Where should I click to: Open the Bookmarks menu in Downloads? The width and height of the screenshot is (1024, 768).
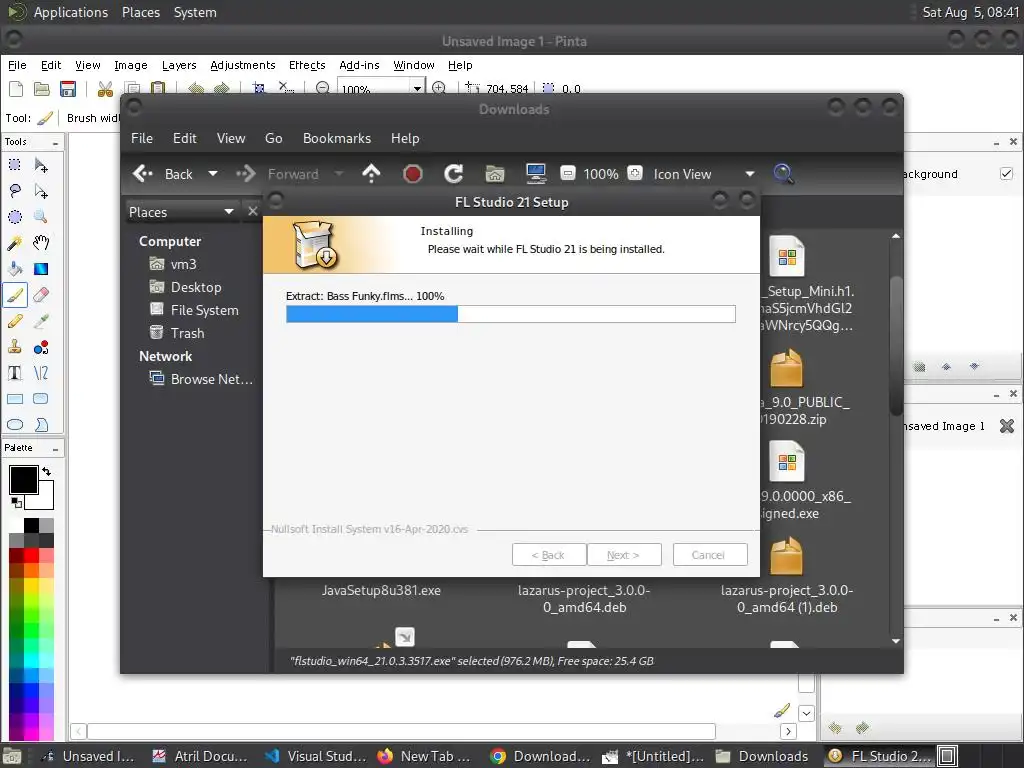pyautogui.click(x=336, y=138)
